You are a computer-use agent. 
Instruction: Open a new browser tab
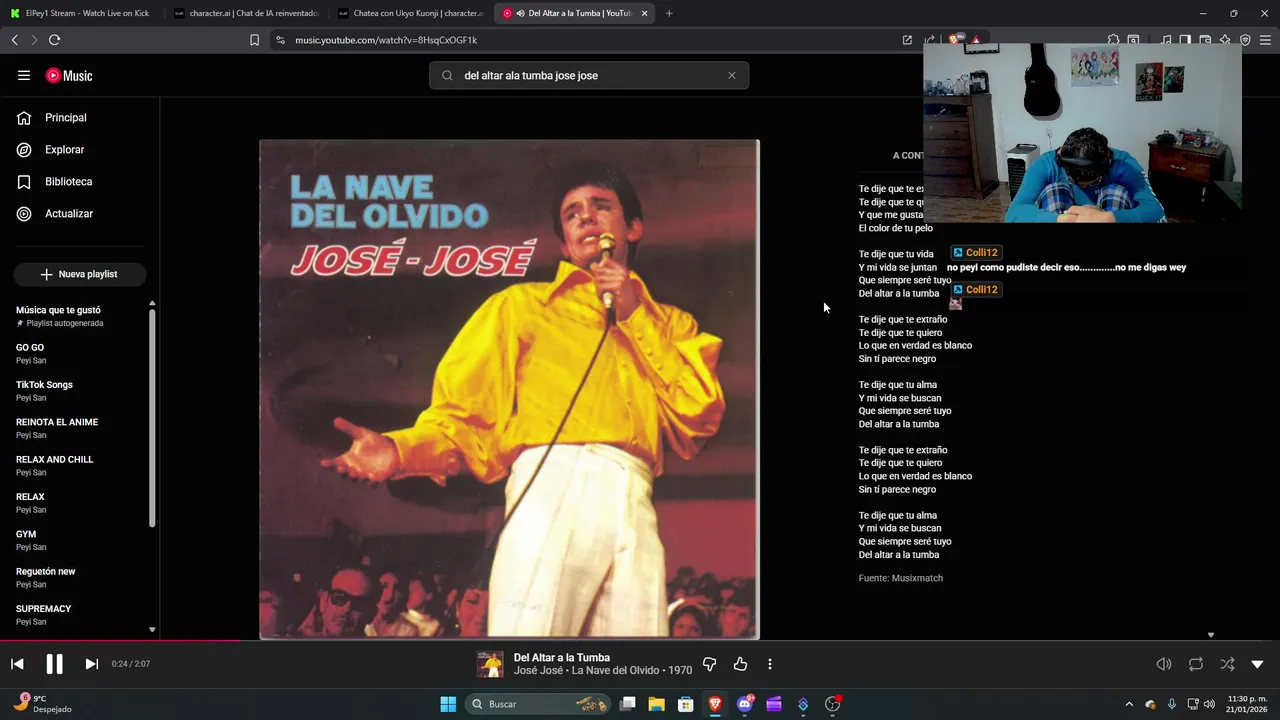pyautogui.click(x=669, y=13)
